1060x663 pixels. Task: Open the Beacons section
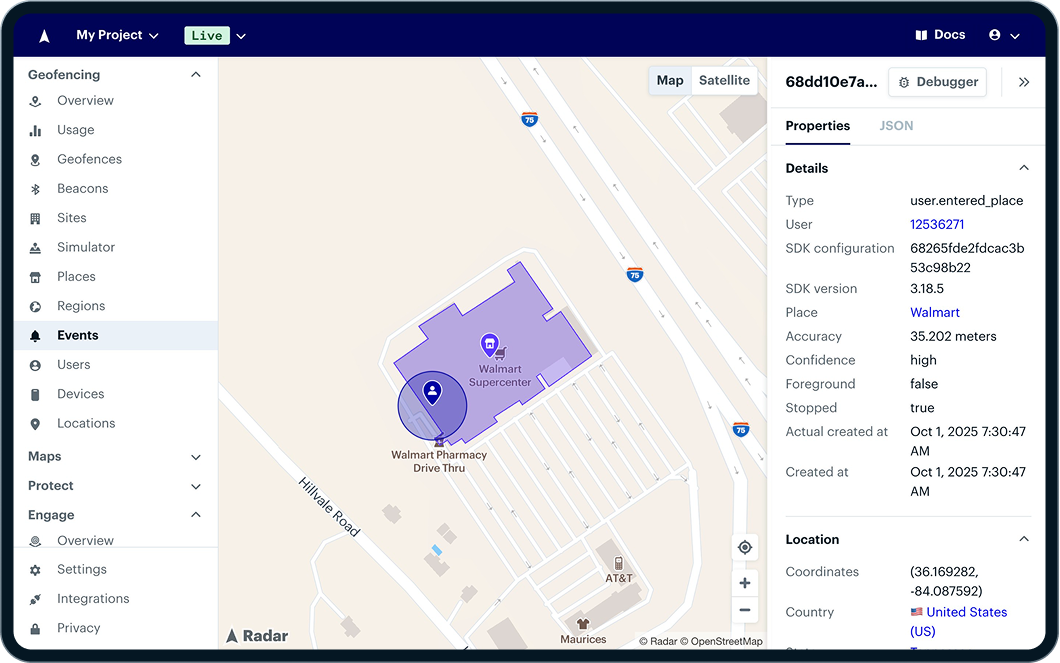click(81, 188)
